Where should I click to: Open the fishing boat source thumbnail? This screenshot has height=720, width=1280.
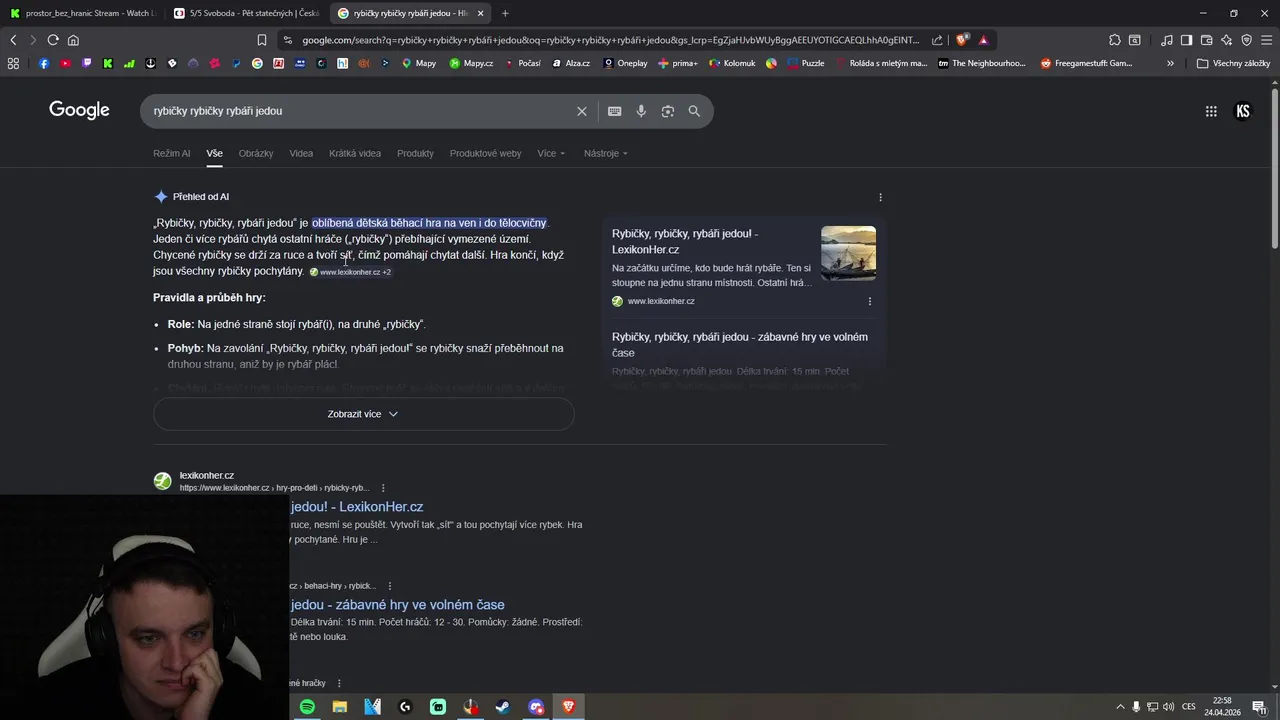848,253
